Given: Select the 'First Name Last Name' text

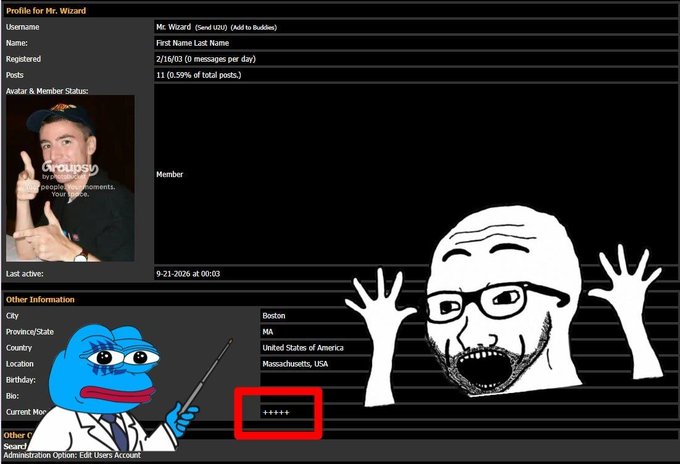Looking at the screenshot, I should click(193, 43).
